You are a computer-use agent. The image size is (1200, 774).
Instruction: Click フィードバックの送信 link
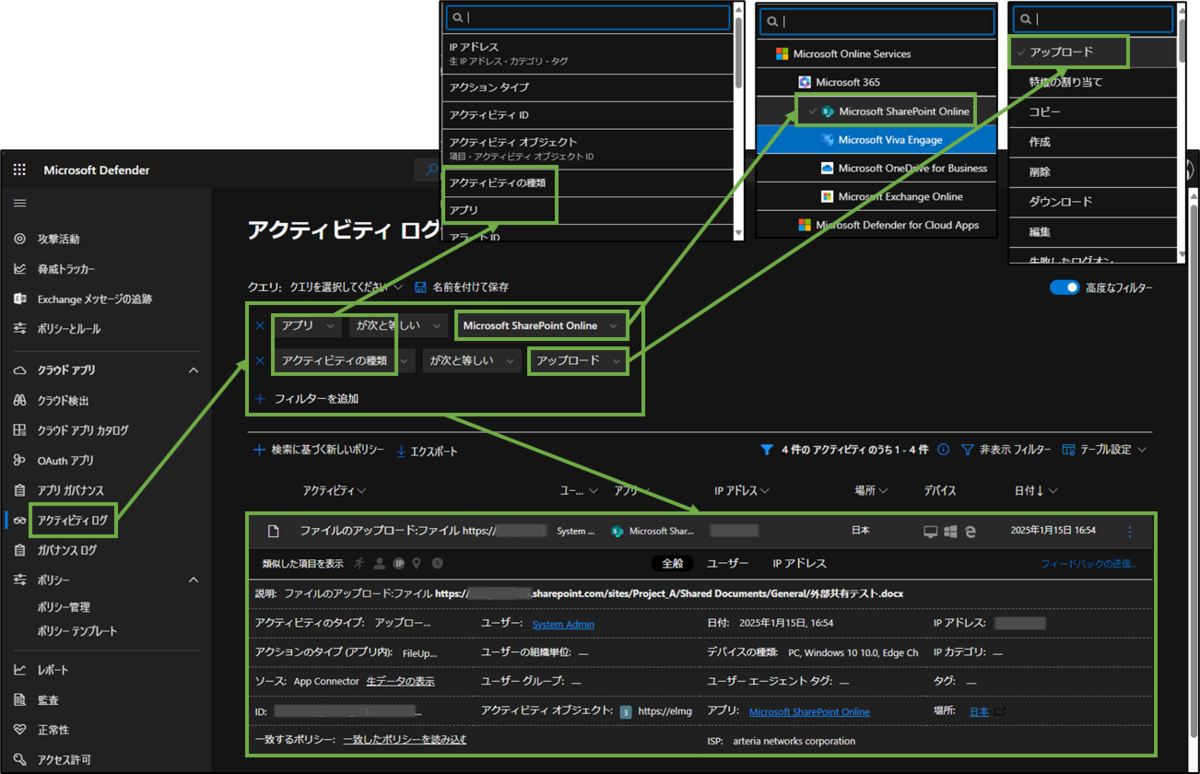tap(1088, 563)
